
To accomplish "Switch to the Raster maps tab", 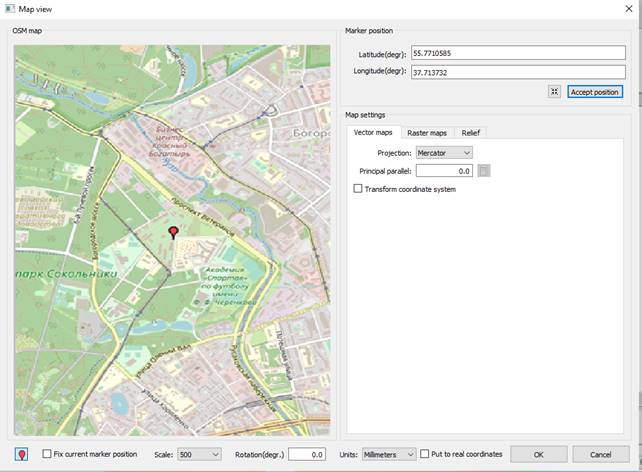I will [x=427, y=133].
